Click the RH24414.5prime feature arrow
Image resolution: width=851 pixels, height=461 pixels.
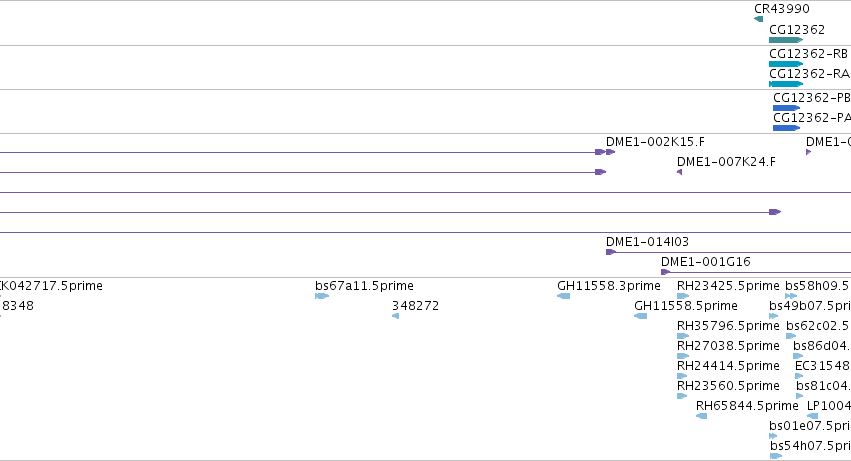(682, 376)
